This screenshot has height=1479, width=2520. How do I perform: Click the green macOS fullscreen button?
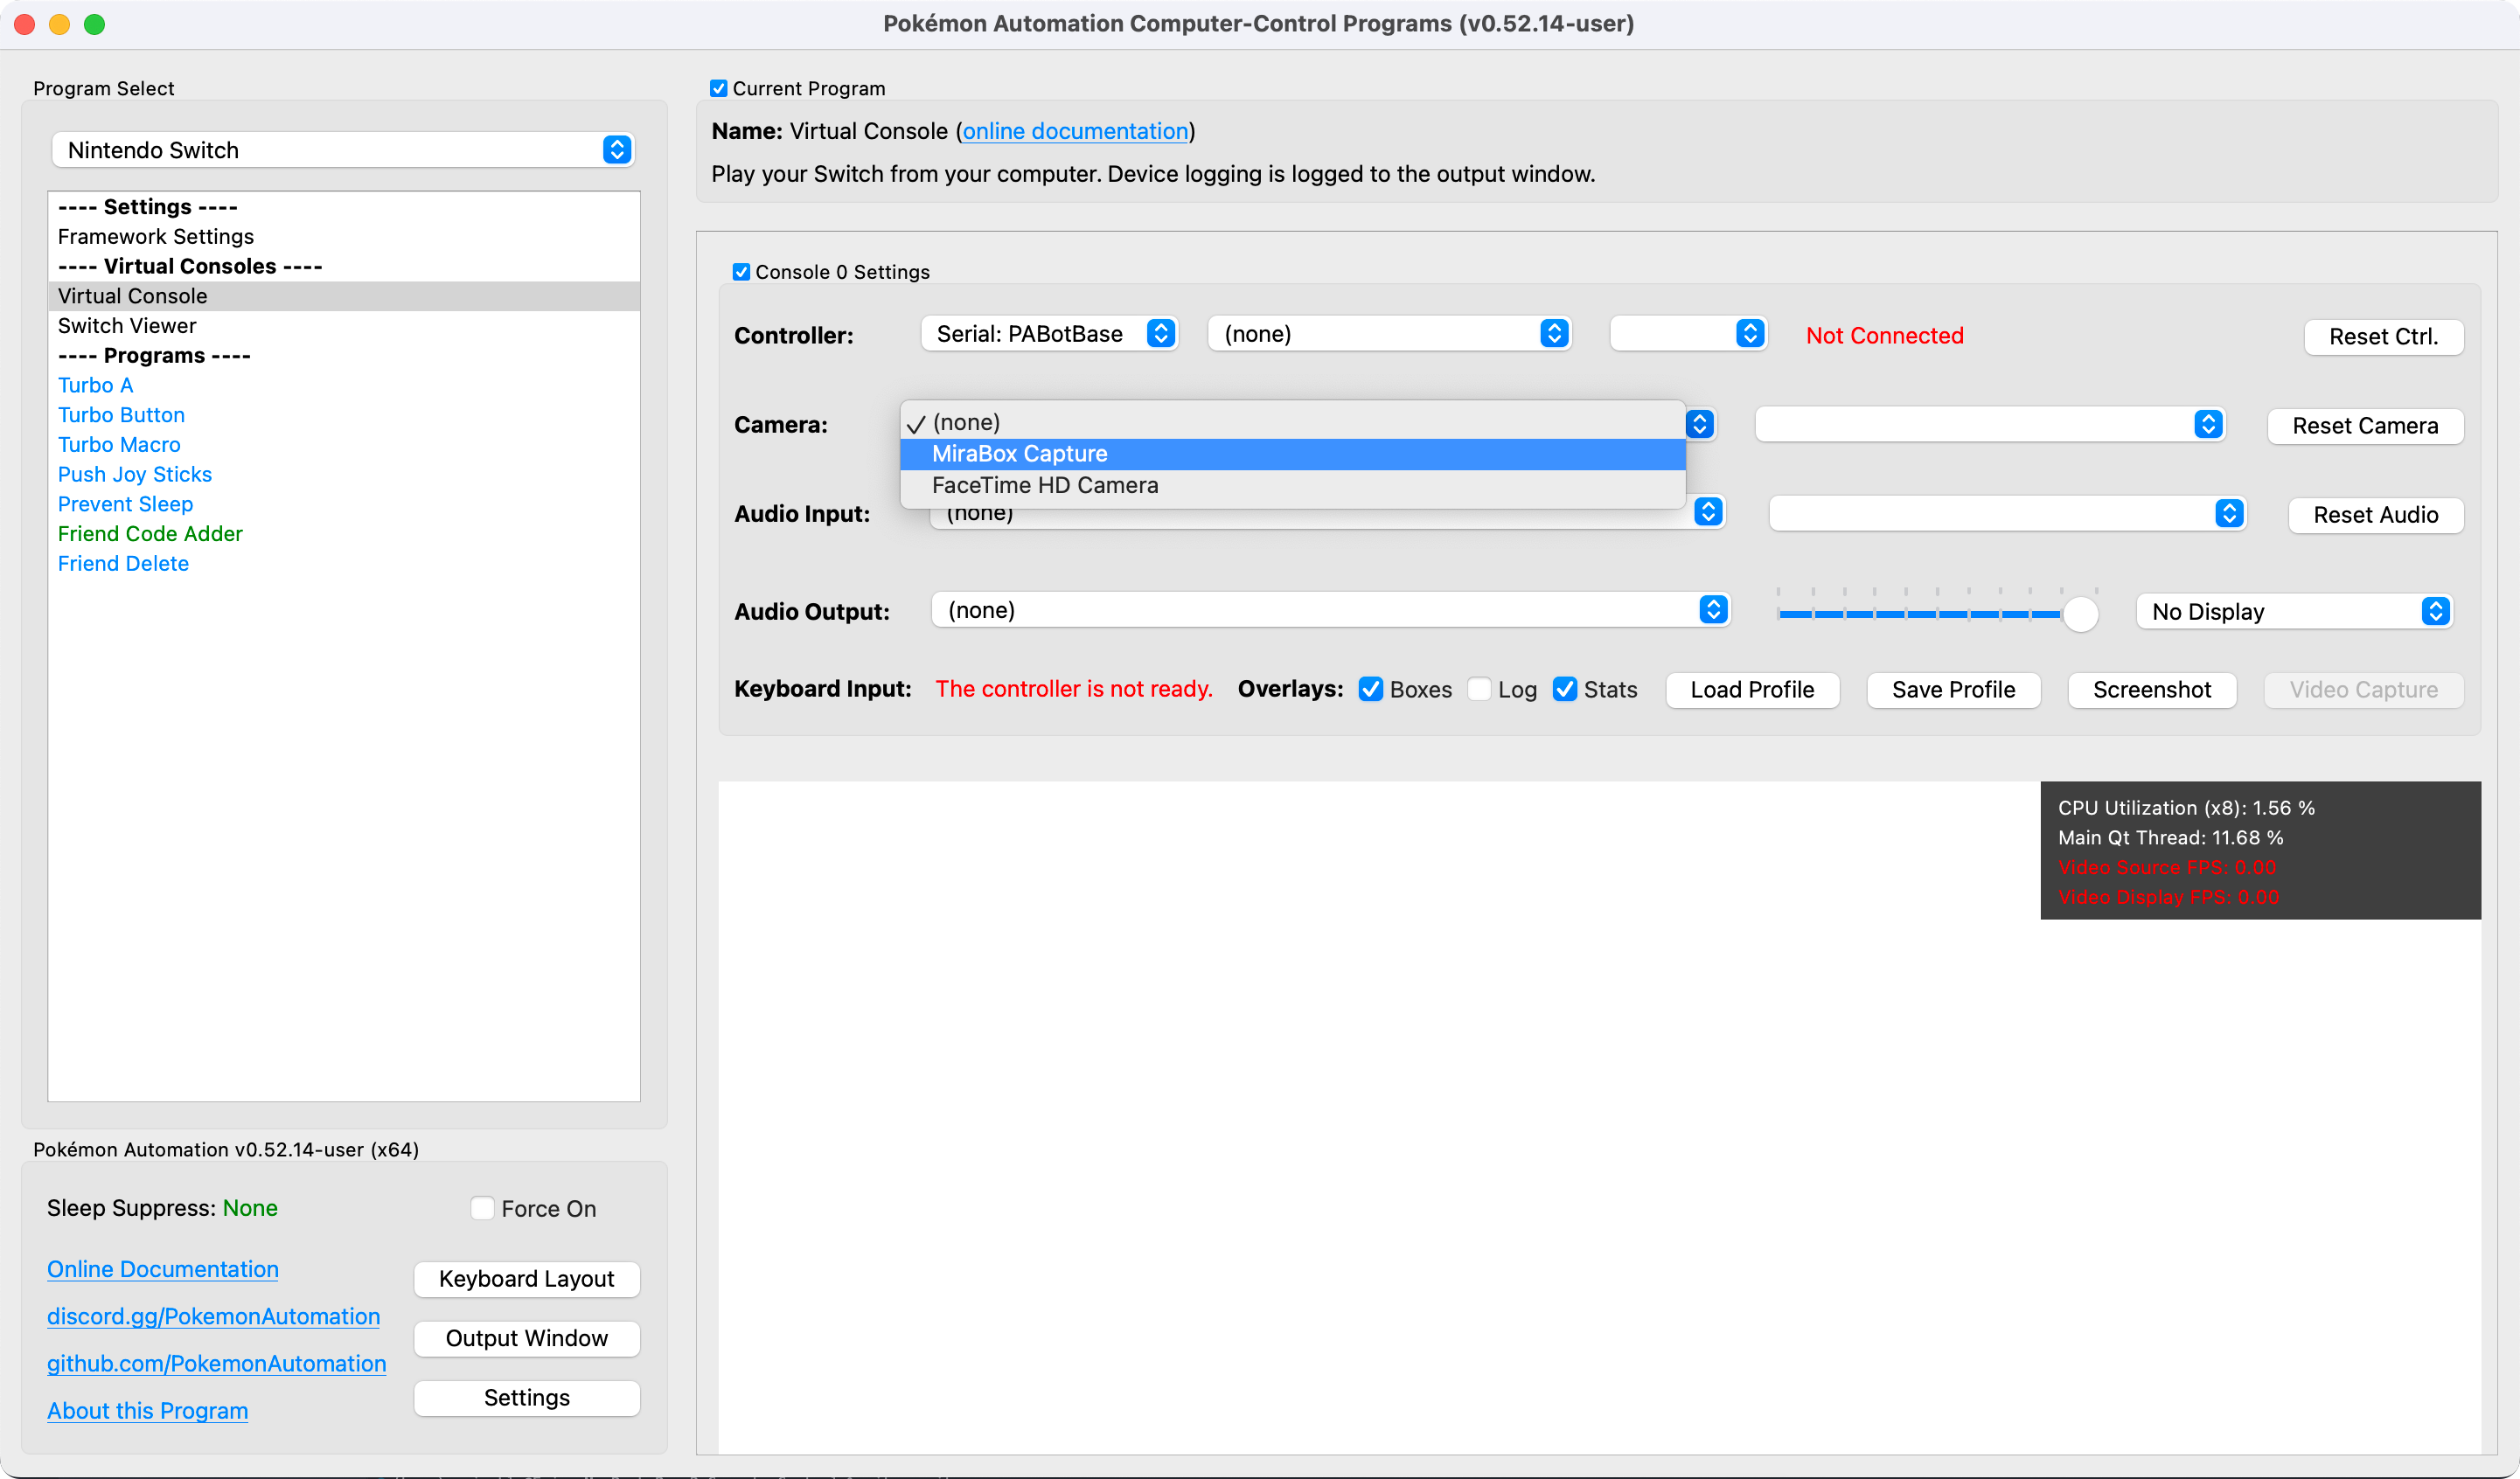(x=94, y=24)
